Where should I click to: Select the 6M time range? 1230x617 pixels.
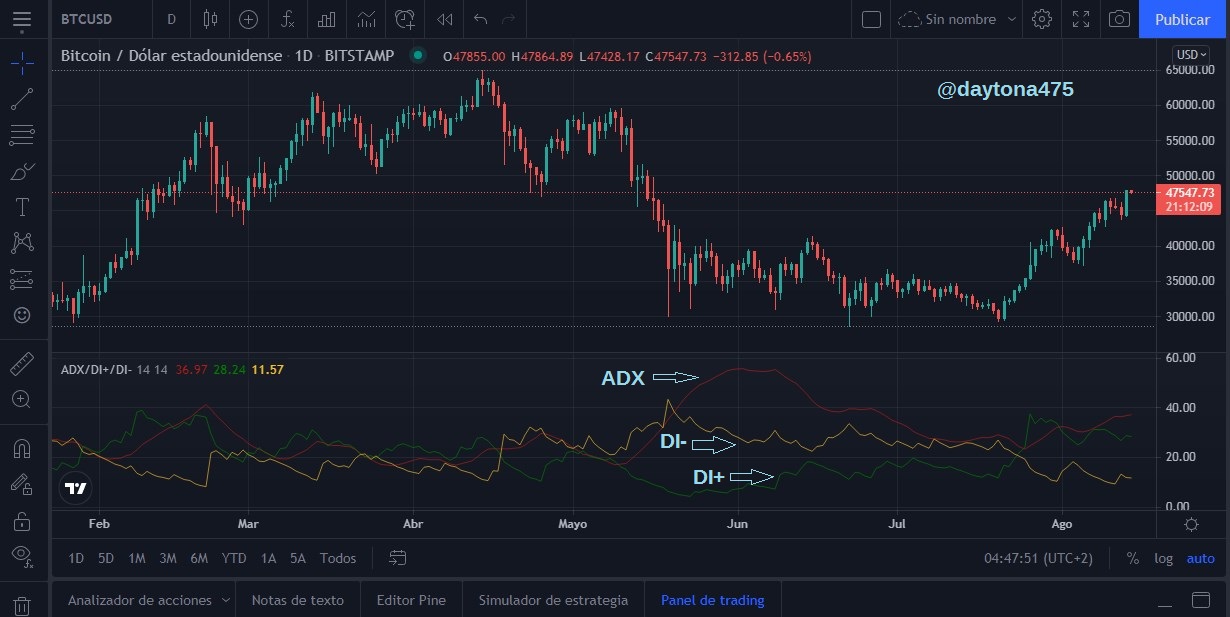pos(198,558)
